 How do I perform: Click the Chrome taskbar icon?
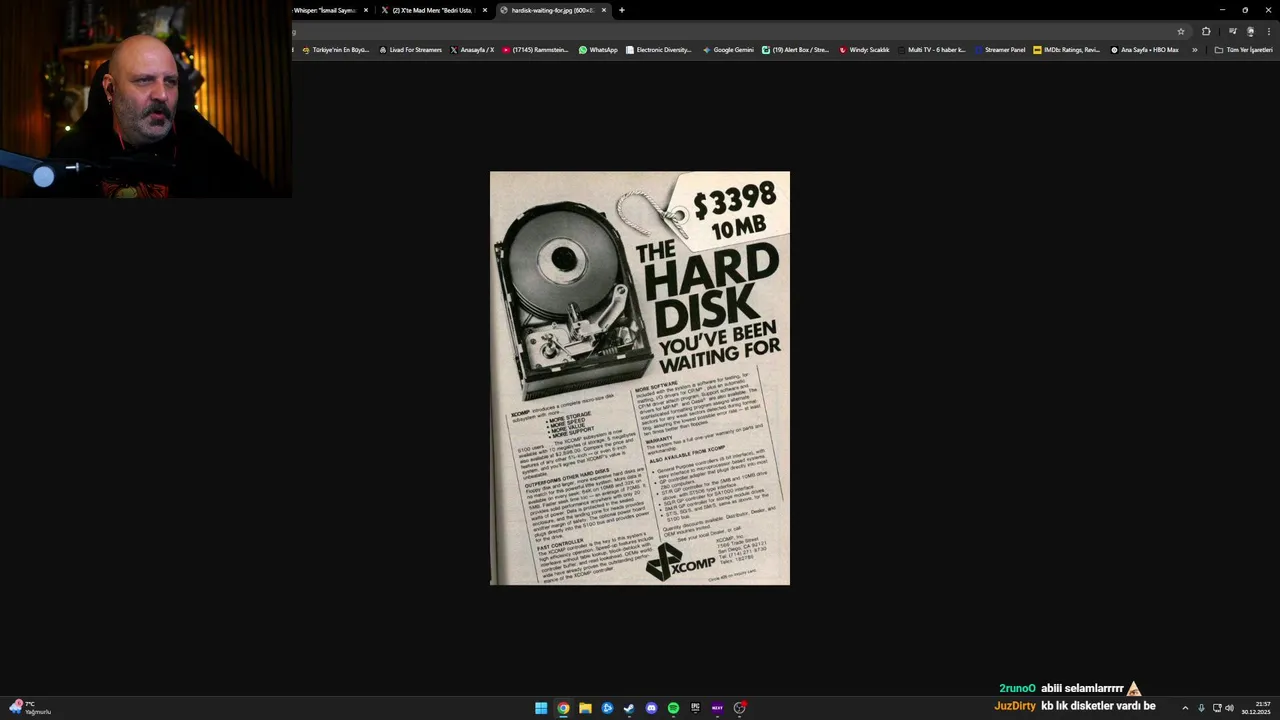(563, 708)
